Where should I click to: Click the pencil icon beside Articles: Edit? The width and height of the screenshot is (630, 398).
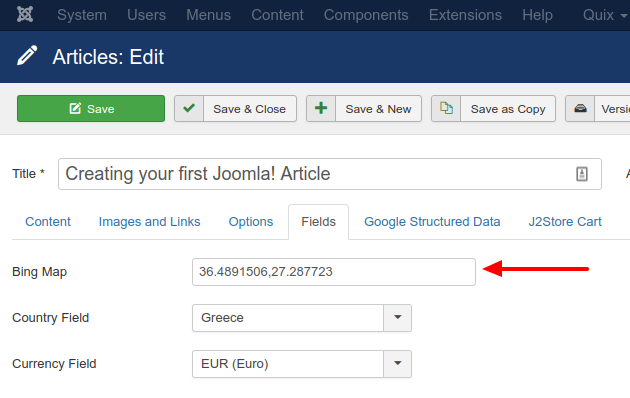pos(27,55)
